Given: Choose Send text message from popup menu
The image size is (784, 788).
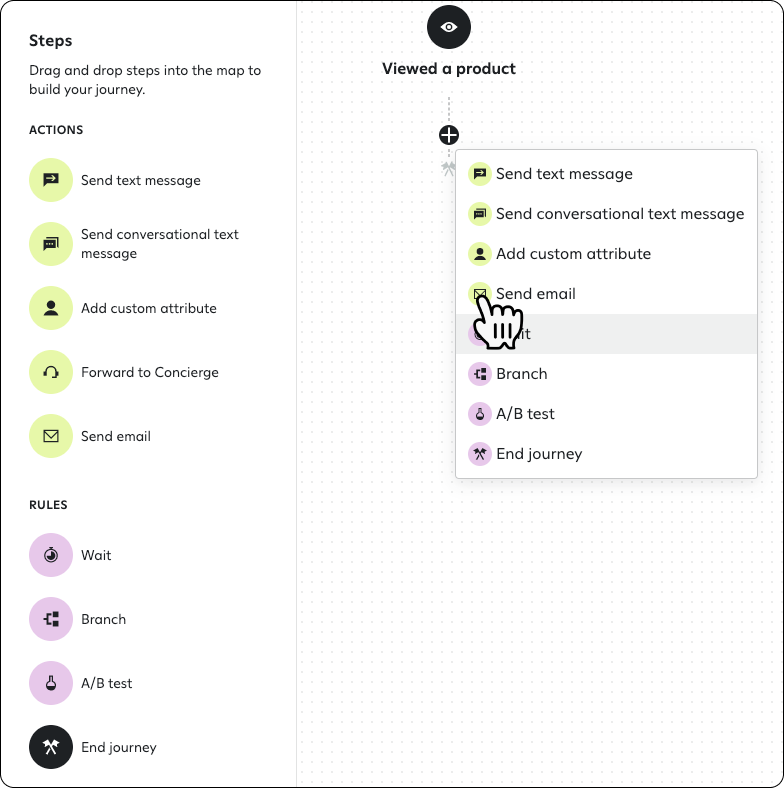Looking at the screenshot, I should (606, 174).
